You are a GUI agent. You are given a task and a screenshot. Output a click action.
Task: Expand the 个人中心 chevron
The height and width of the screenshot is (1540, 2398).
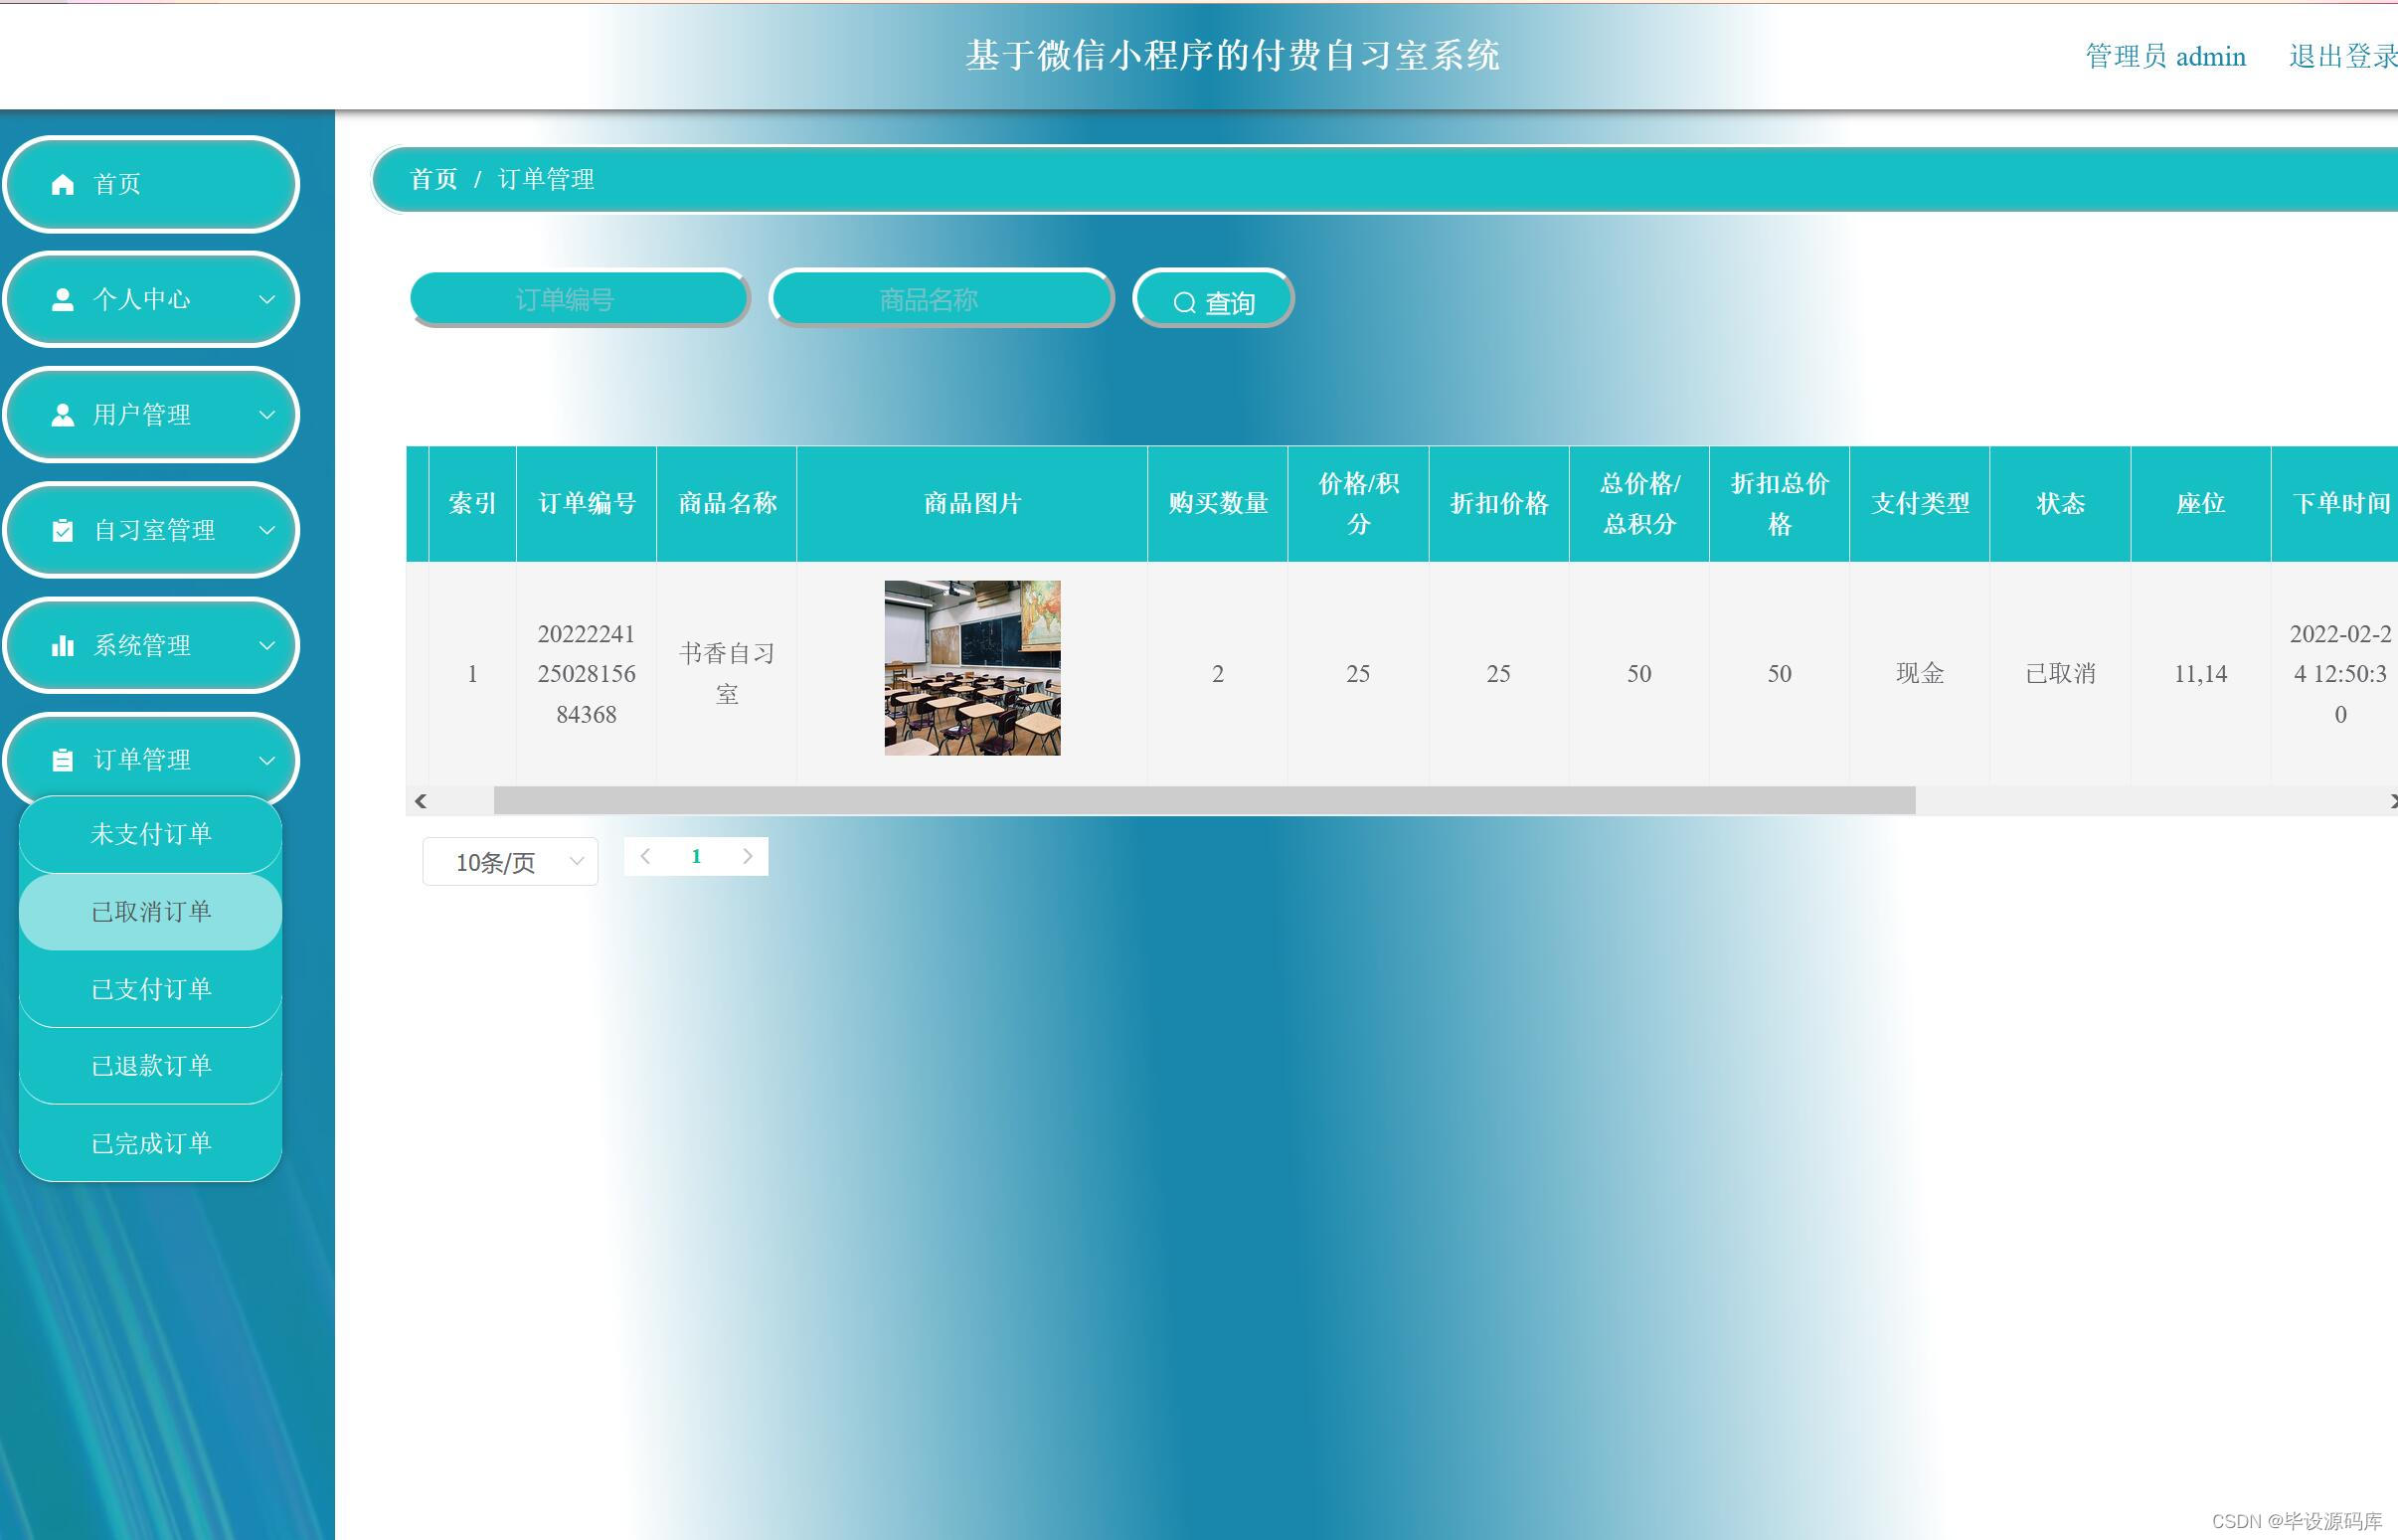(267, 299)
